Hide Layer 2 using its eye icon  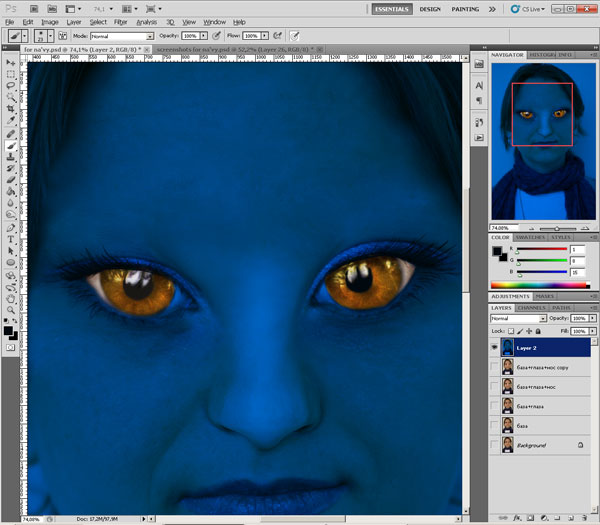(x=496, y=349)
